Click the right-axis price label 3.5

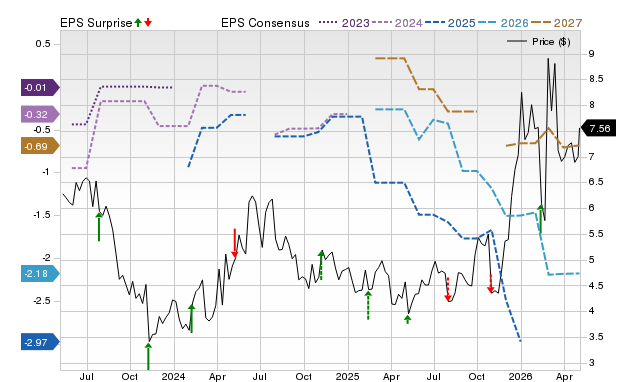click(596, 337)
